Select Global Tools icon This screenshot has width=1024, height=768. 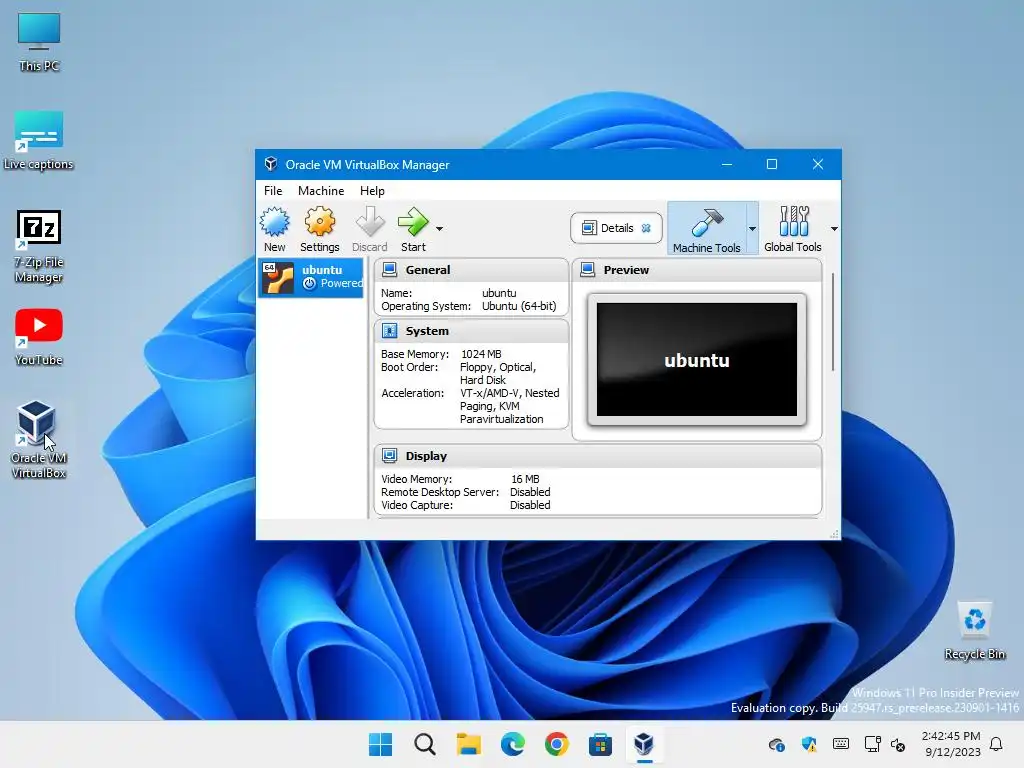pyautogui.click(x=793, y=221)
